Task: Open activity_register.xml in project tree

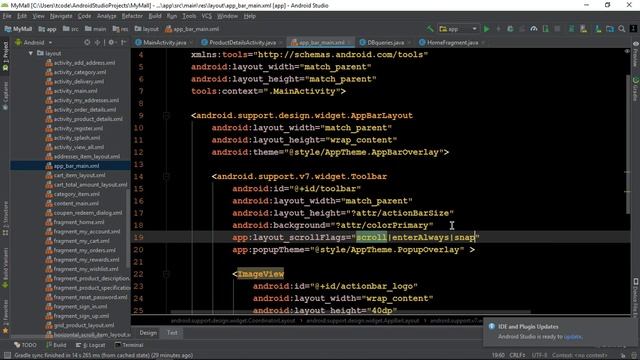Action: click(78, 129)
